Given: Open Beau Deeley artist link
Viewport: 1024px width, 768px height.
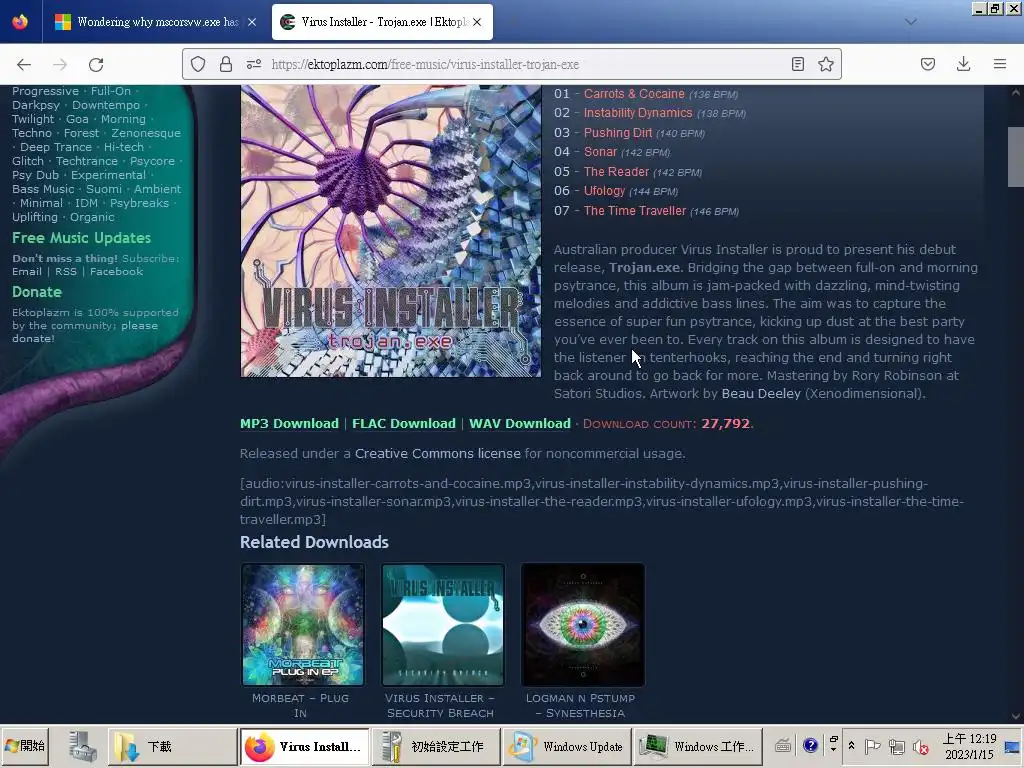Looking at the screenshot, I should (761, 393).
